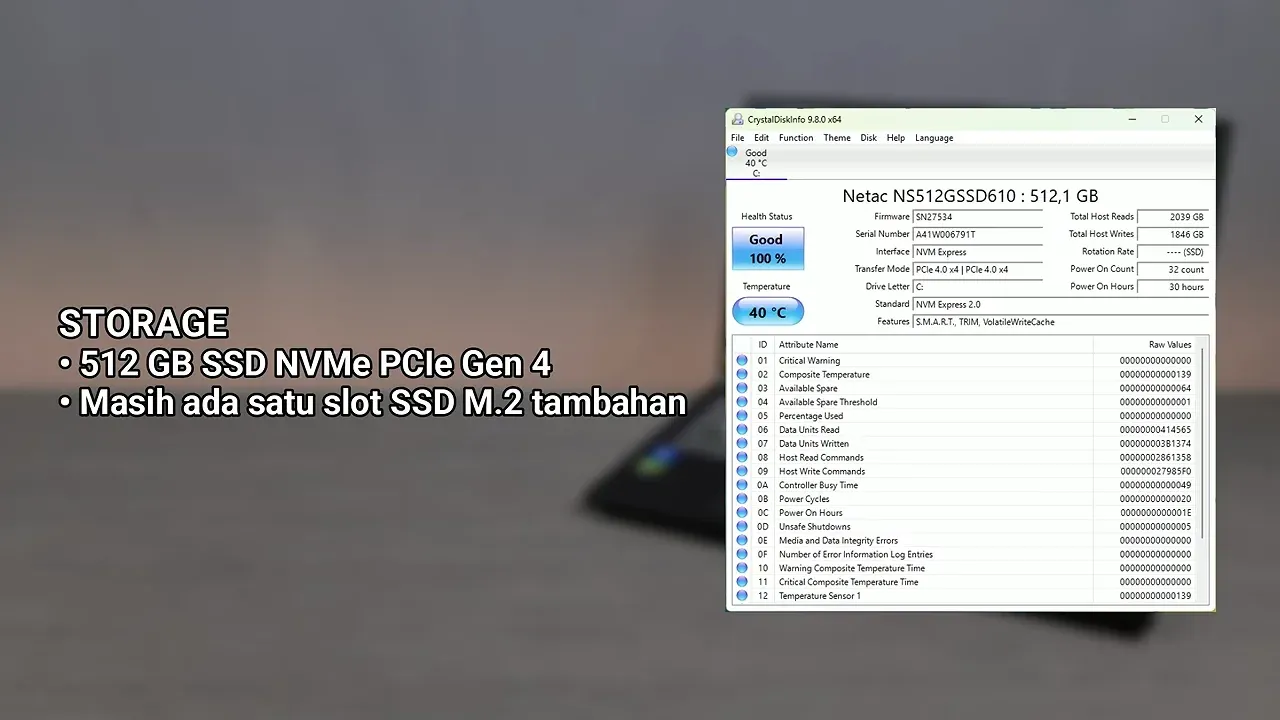Click the CrystalDiskInfo title bar icon

pyautogui.click(x=738, y=119)
